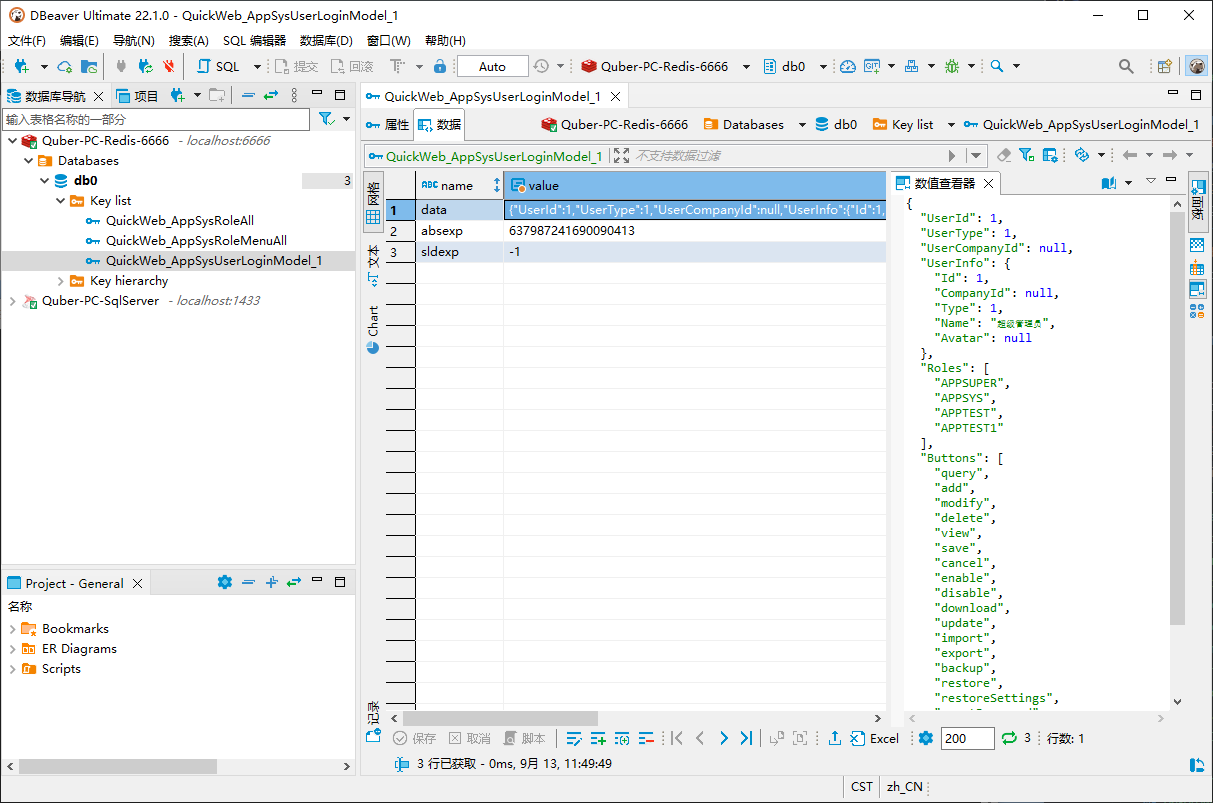Click the fetch size field showing 200
Viewport: 1213px width, 803px height.
967,738
